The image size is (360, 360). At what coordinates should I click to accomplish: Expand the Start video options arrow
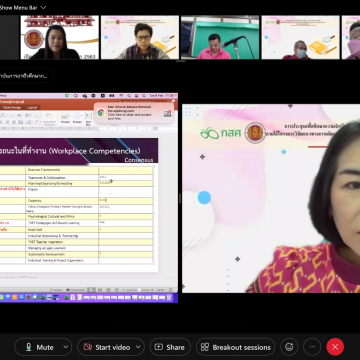[x=138, y=347]
